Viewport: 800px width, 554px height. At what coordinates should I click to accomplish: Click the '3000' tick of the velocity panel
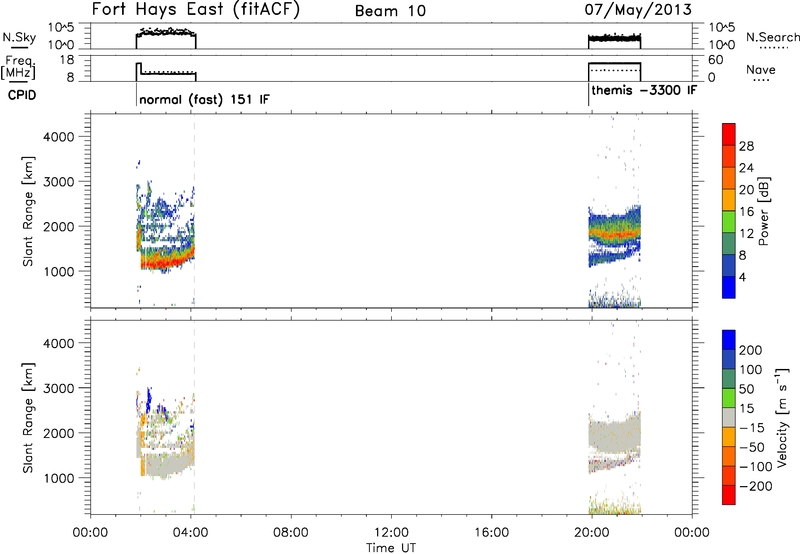click(59, 388)
